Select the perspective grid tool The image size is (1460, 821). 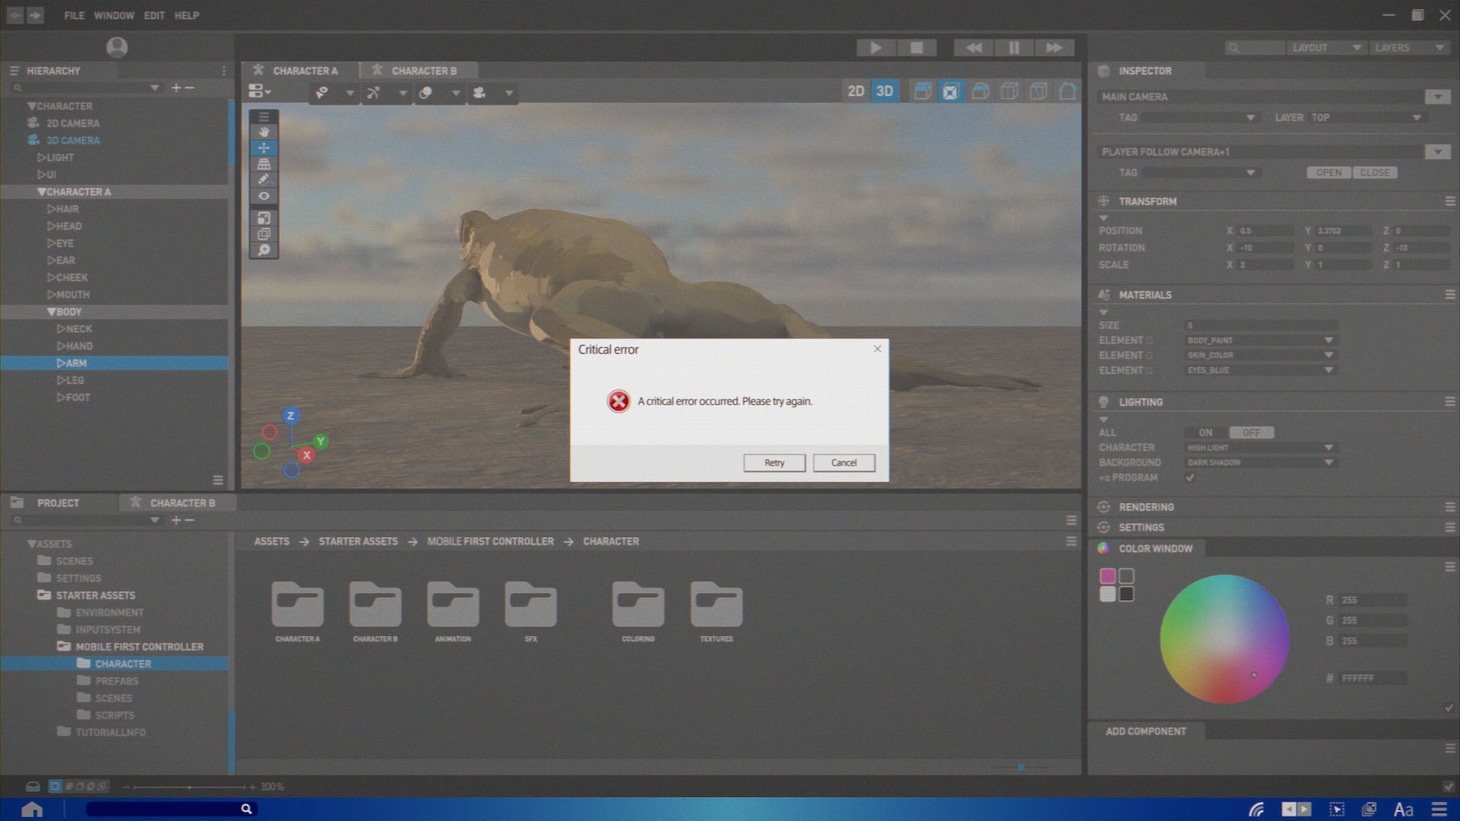tap(264, 164)
